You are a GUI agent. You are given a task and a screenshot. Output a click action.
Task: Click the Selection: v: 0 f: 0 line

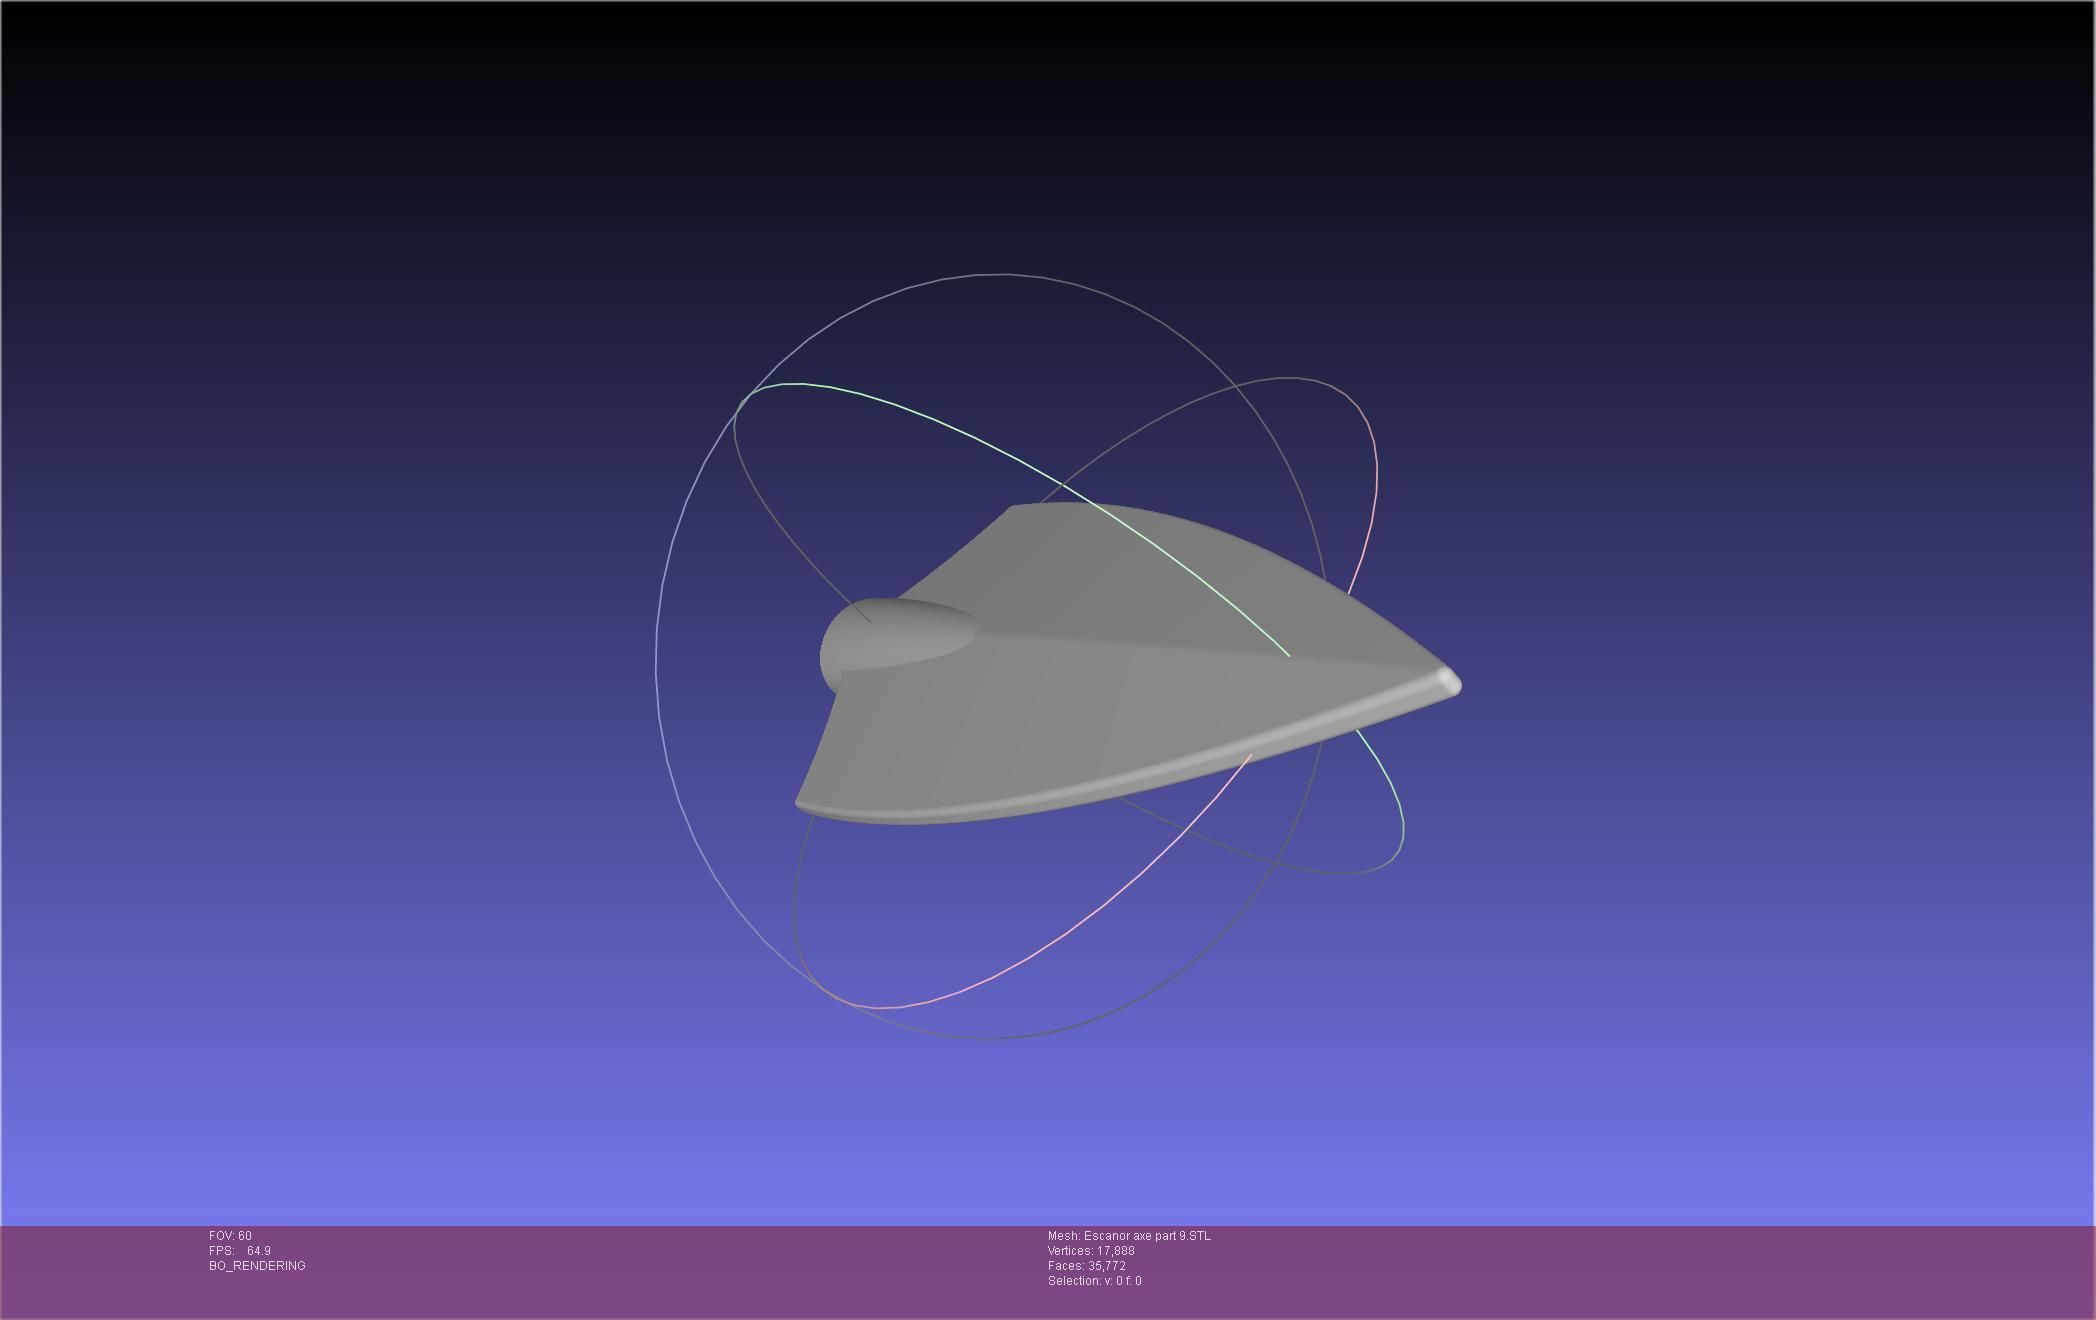coord(1094,1281)
